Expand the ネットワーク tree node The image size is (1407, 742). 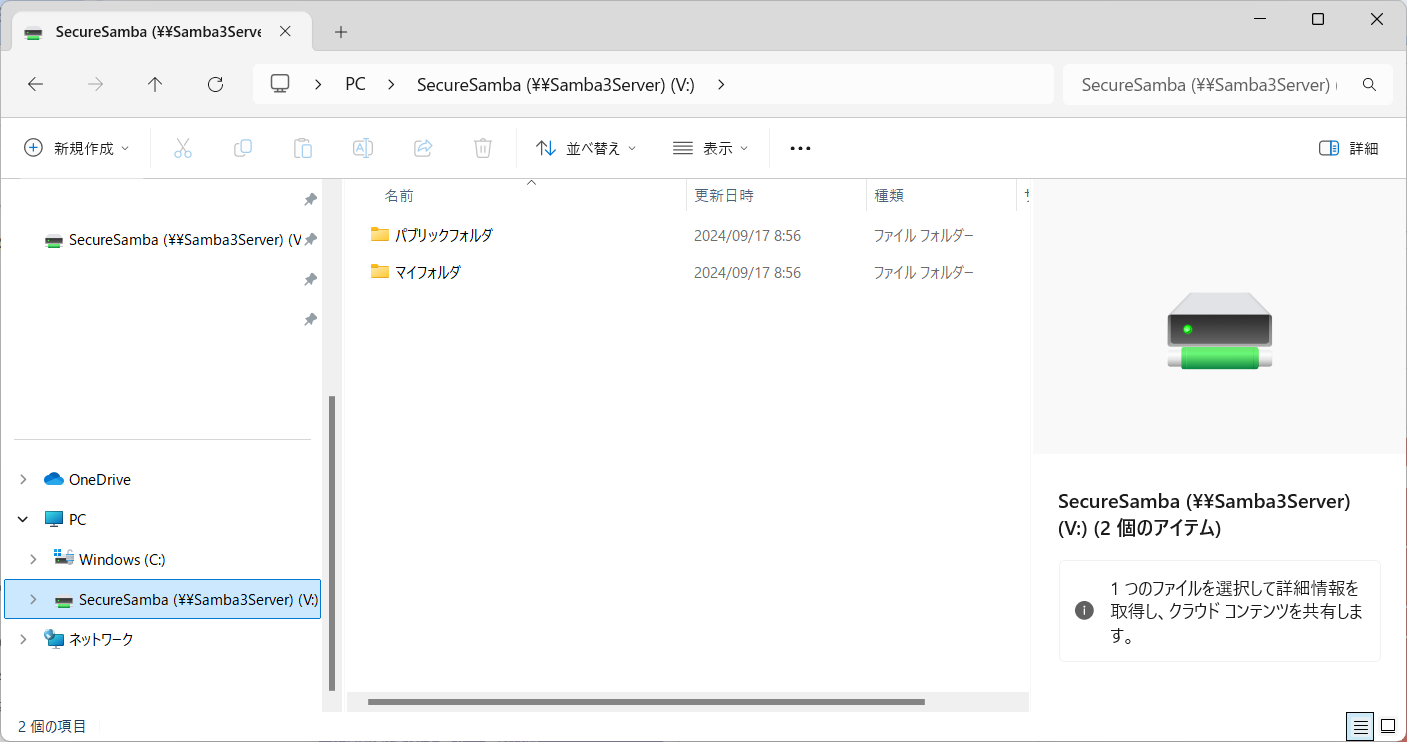pos(23,638)
